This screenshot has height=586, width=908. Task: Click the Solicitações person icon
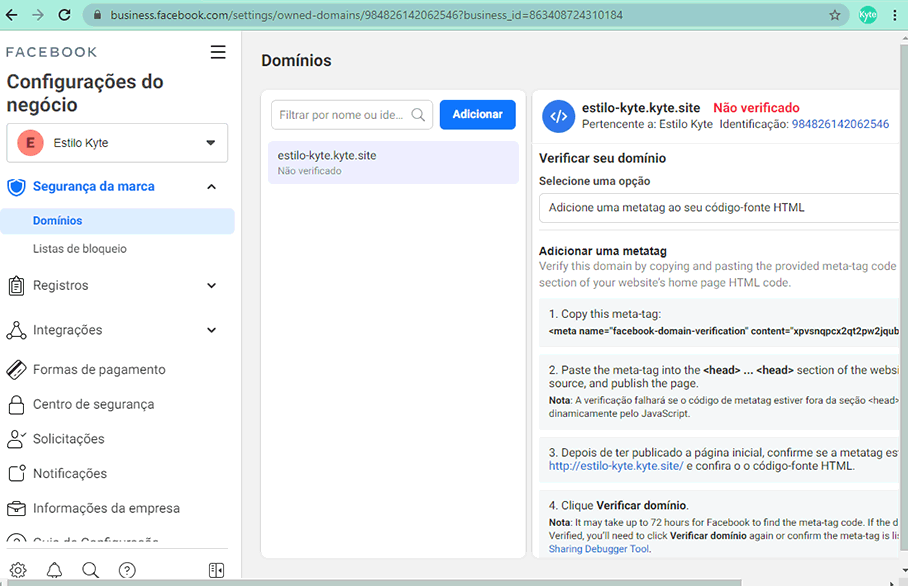[x=16, y=439]
